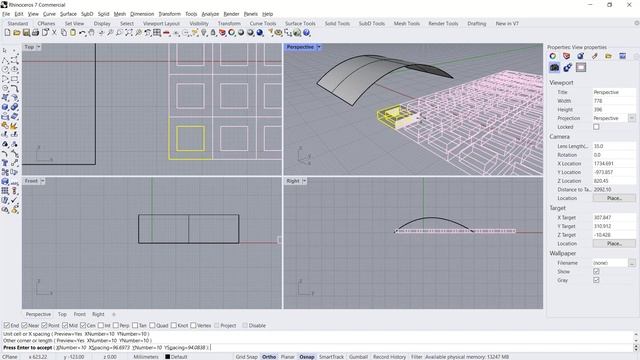The width and height of the screenshot is (640, 360).
Task: Toggle SmartTrack in status bar
Action: pos(331,357)
